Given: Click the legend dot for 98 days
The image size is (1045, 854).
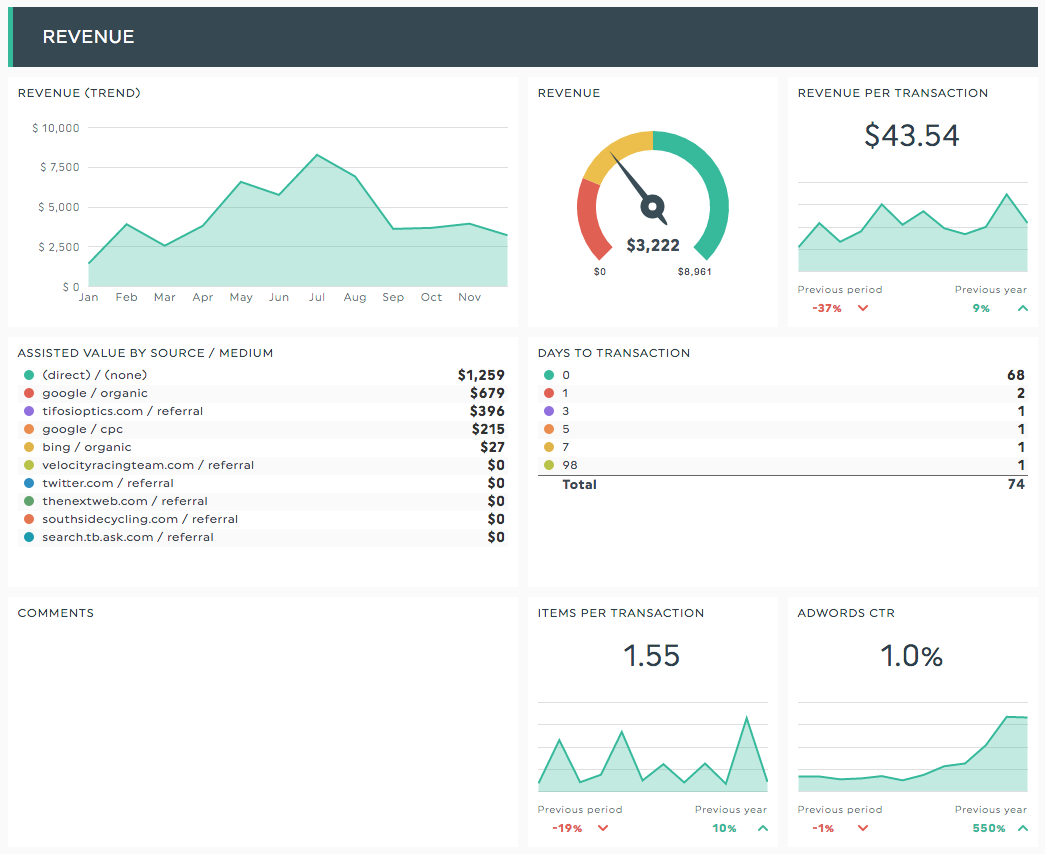Looking at the screenshot, I should 549,465.
